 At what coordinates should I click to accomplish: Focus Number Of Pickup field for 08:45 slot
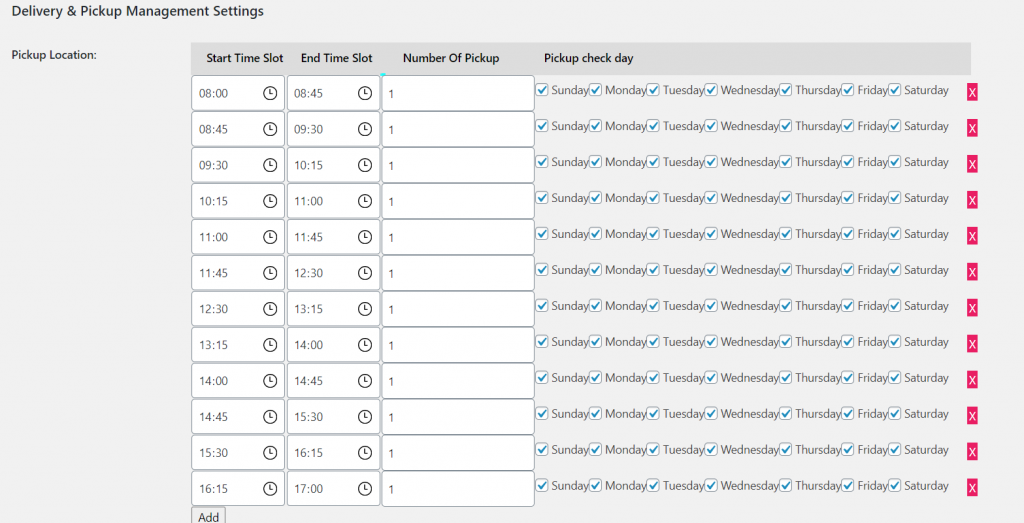pos(458,129)
